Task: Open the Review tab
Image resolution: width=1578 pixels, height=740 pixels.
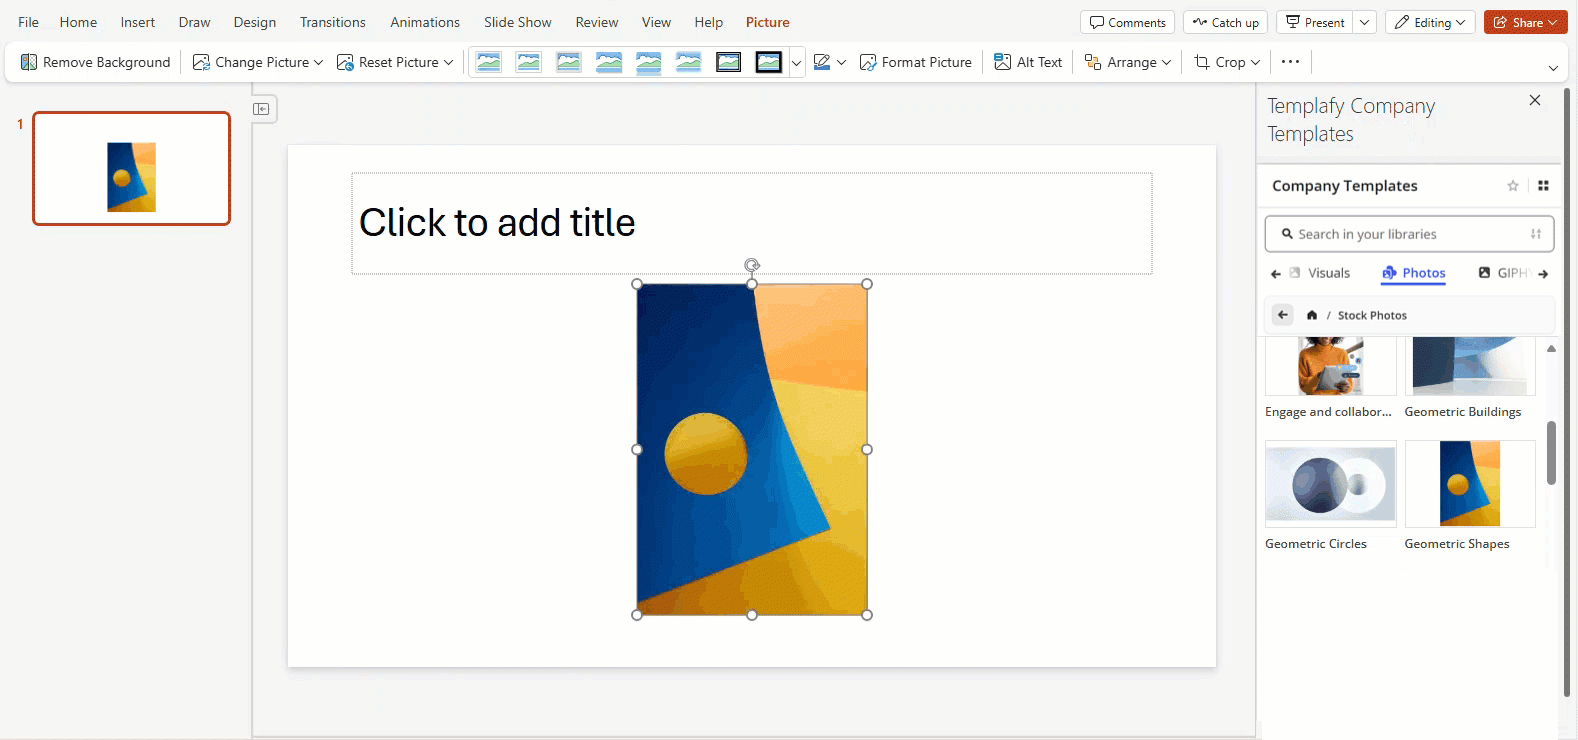Action: coord(597,22)
